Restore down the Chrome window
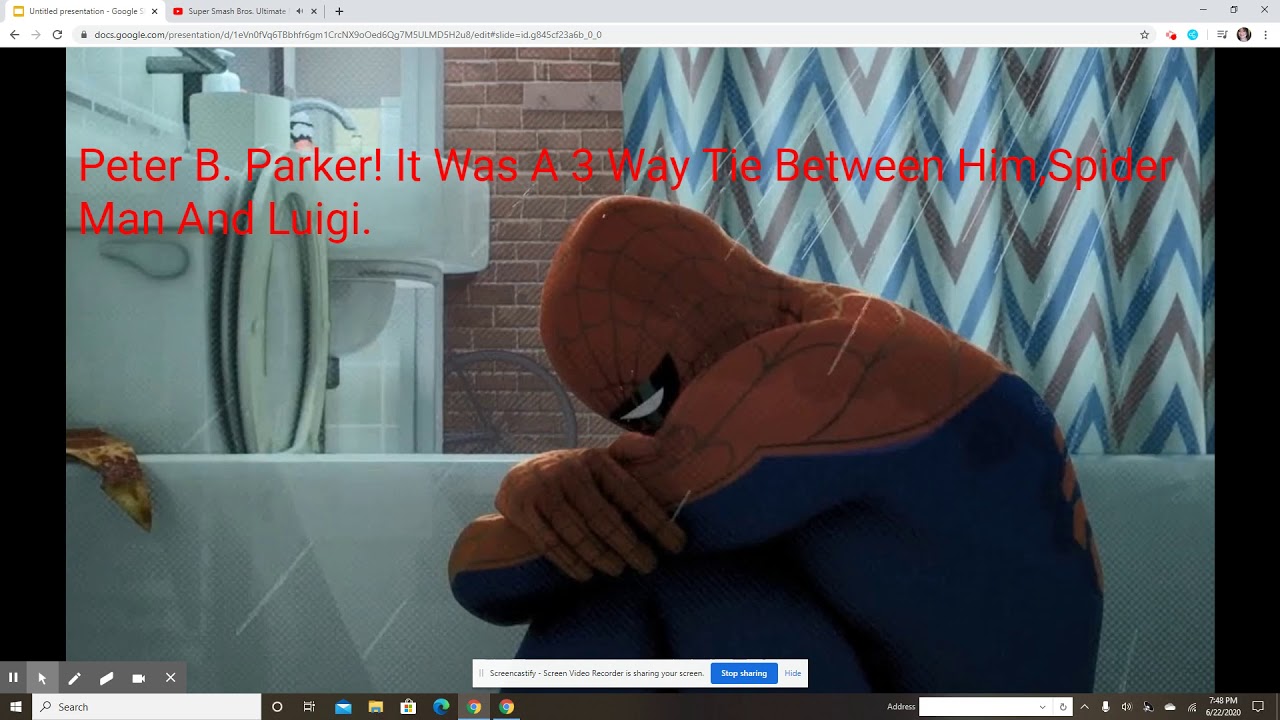1280x720 pixels. (x=1234, y=10)
